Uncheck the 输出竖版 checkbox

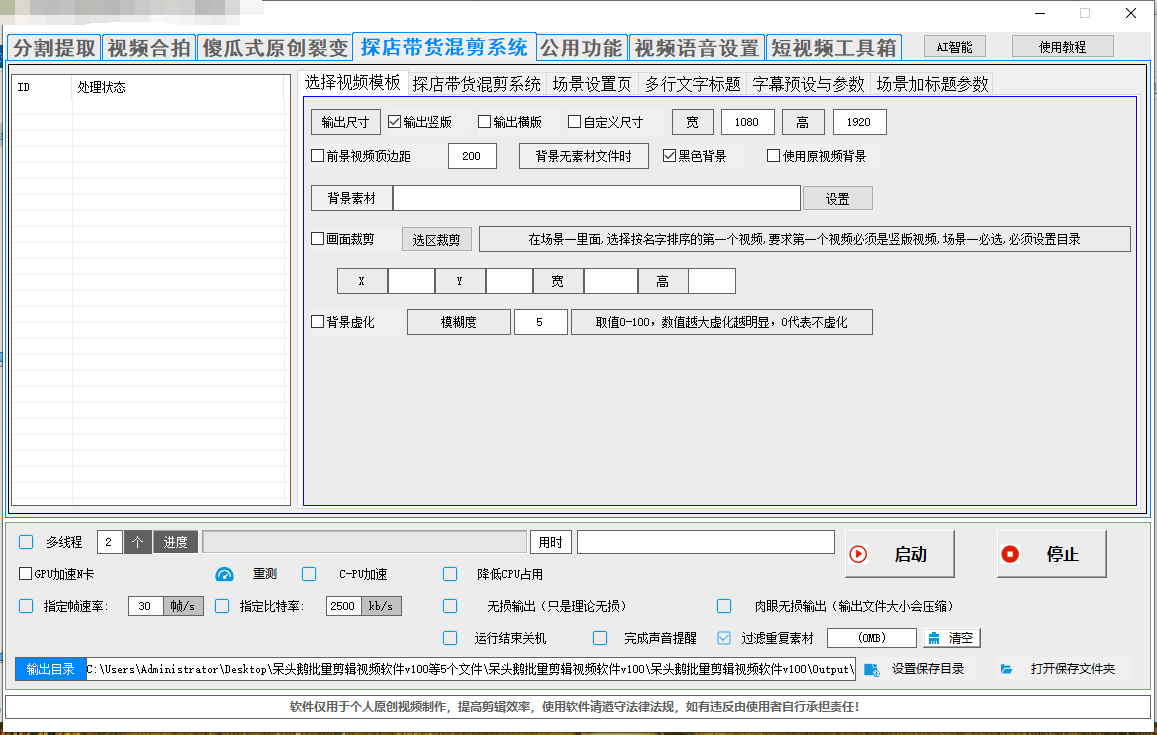click(395, 123)
